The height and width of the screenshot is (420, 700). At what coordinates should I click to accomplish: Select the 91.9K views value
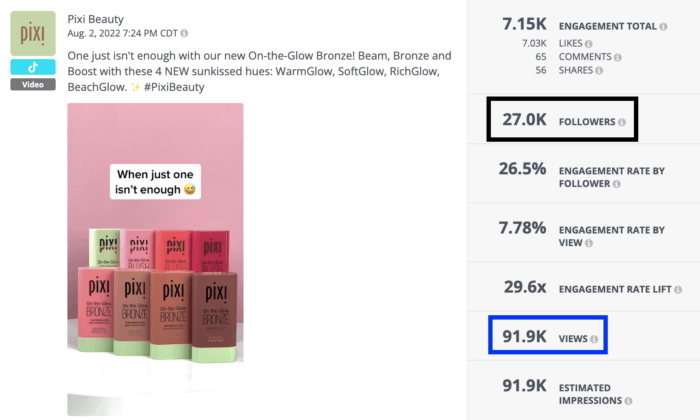(522, 337)
